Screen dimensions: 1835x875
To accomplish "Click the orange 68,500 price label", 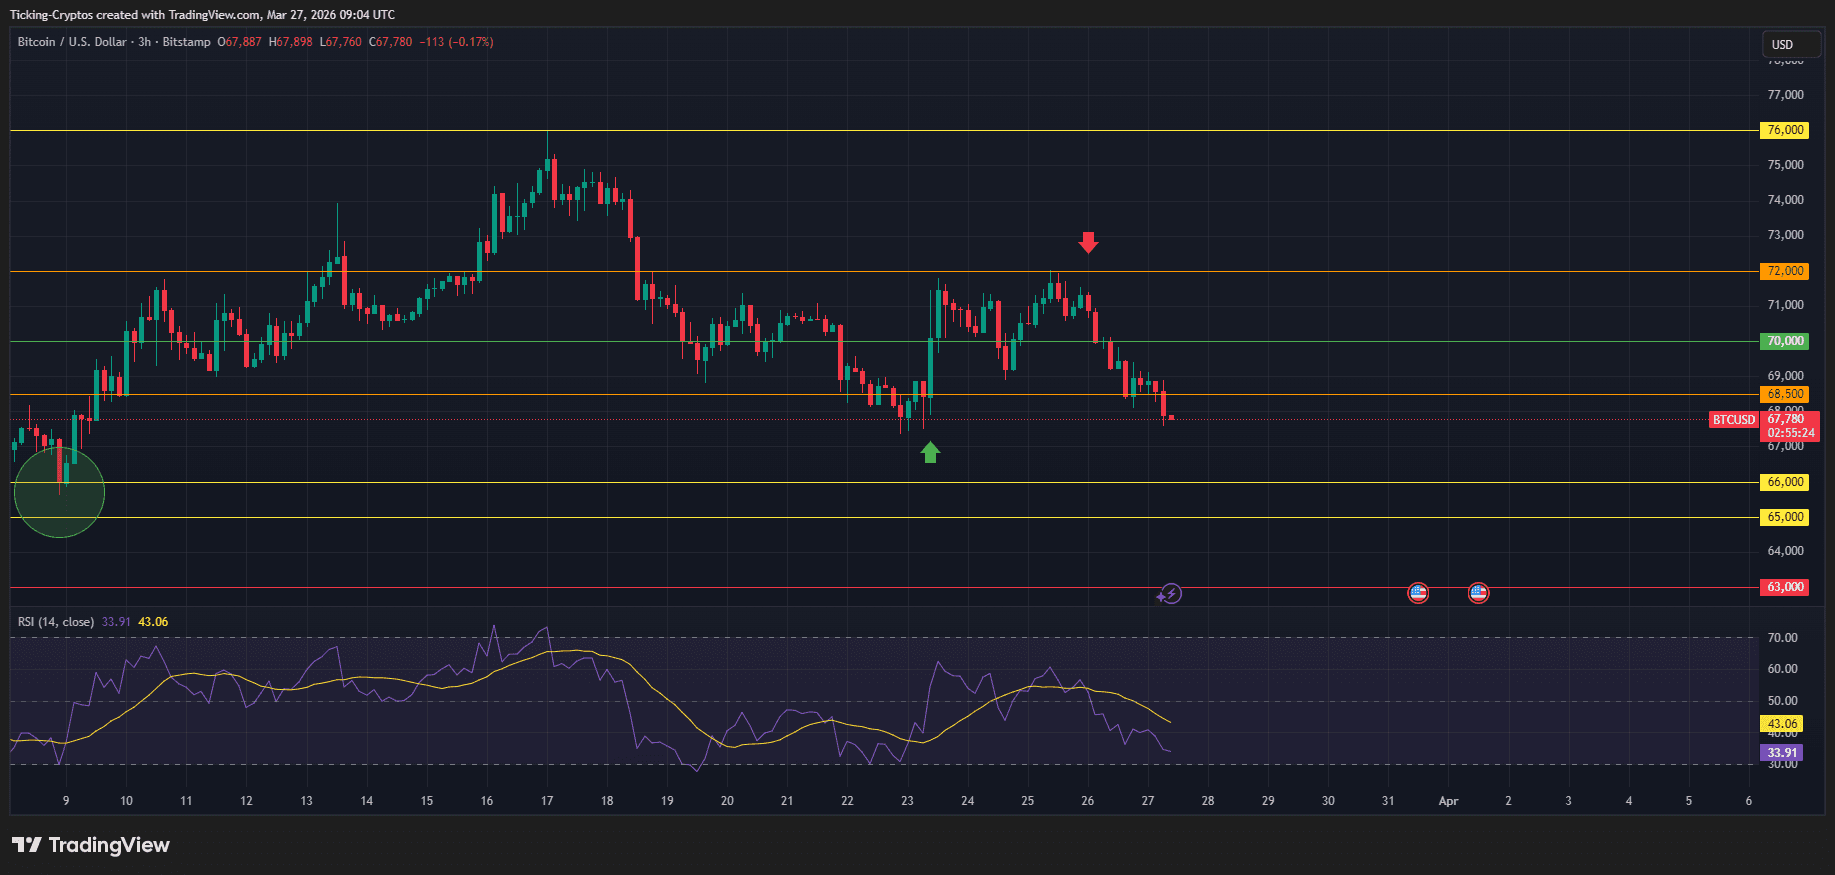I will point(1784,394).
